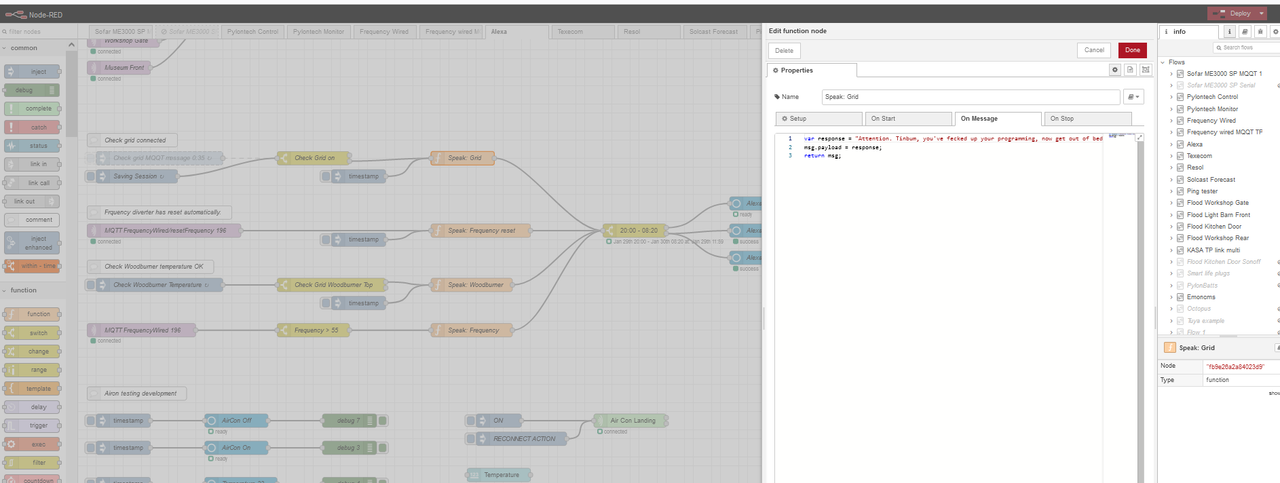1280x483 pixels.
Task: Expand Sofar ME3000 SP MQQT 1 flow
Action: pos(1172,74)
